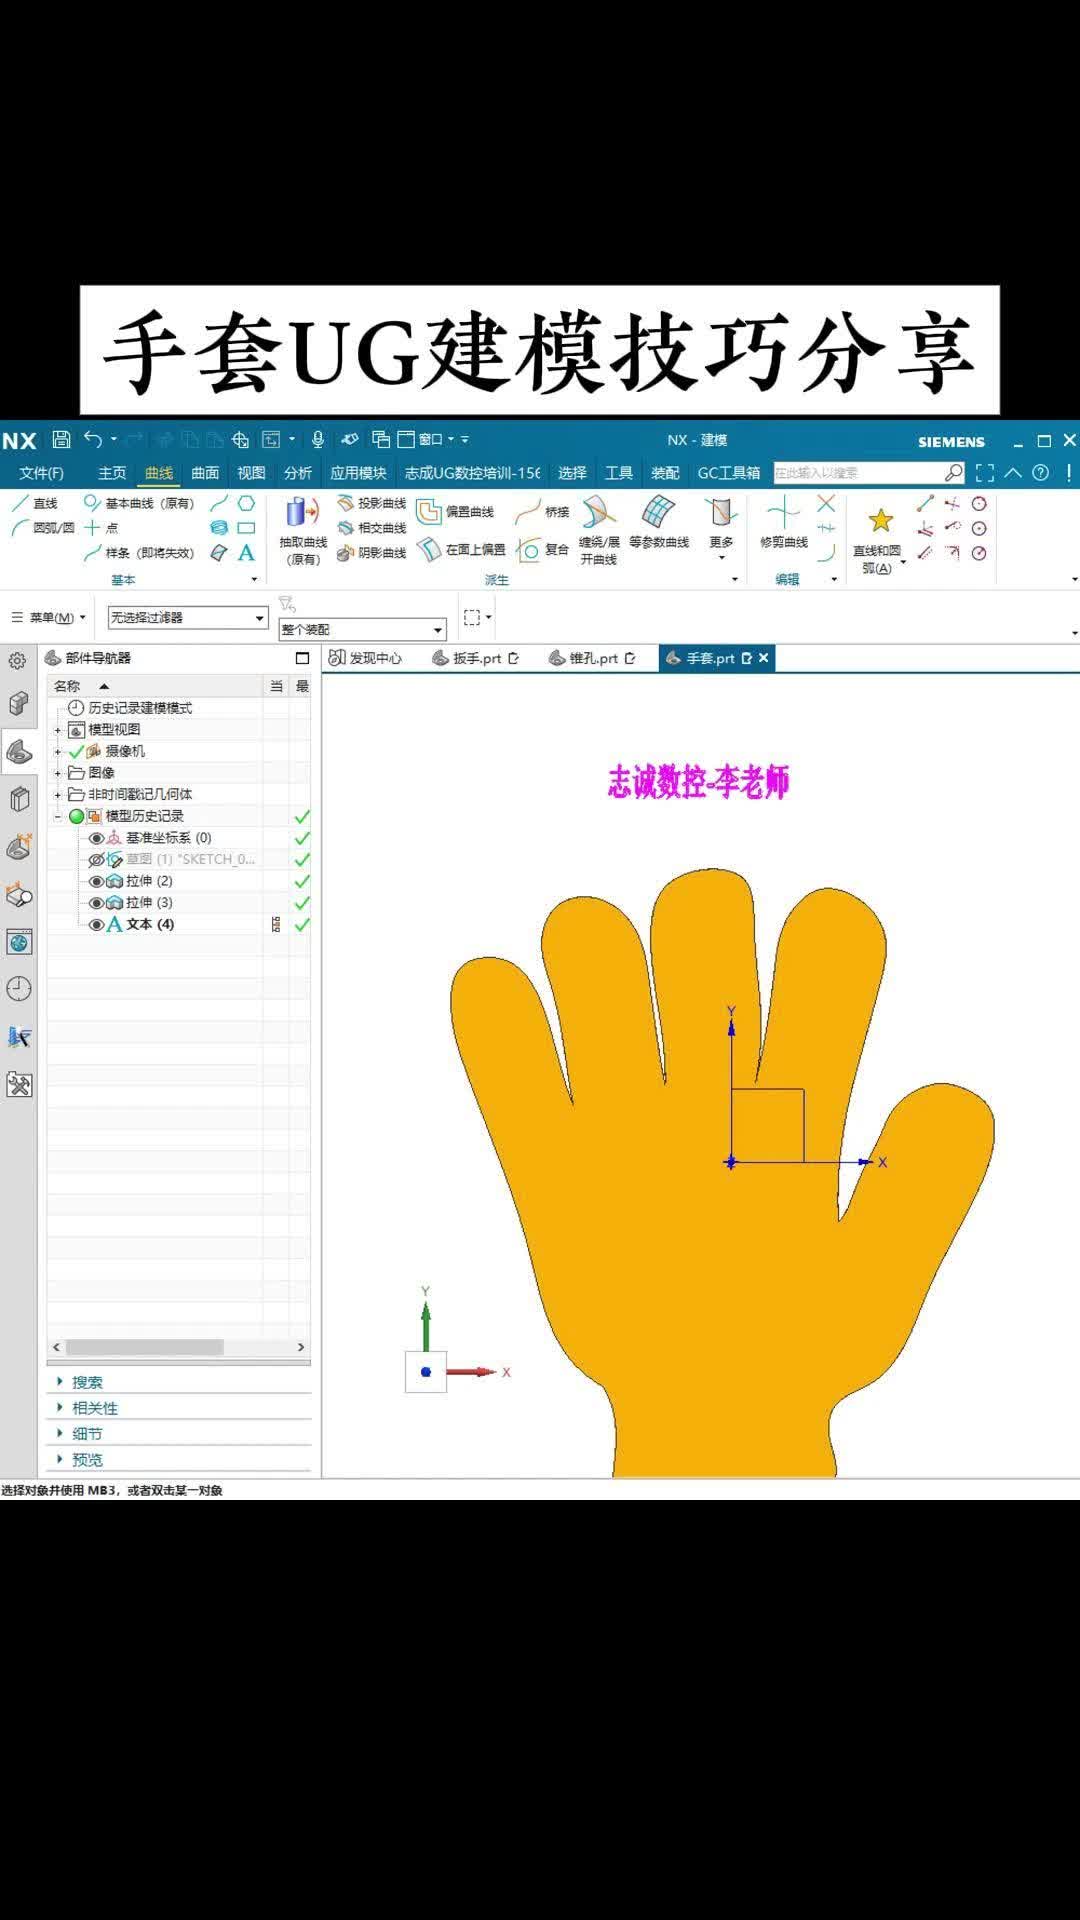
Task: Click the 偏置曲线 offset curve icon
Action: [x=429, y=512]
